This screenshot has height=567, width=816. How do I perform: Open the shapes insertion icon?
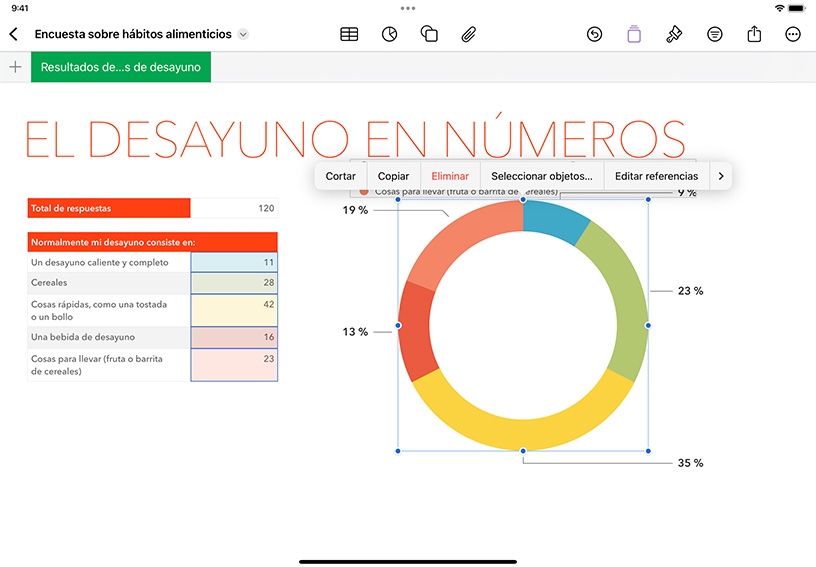coord(429,34)
